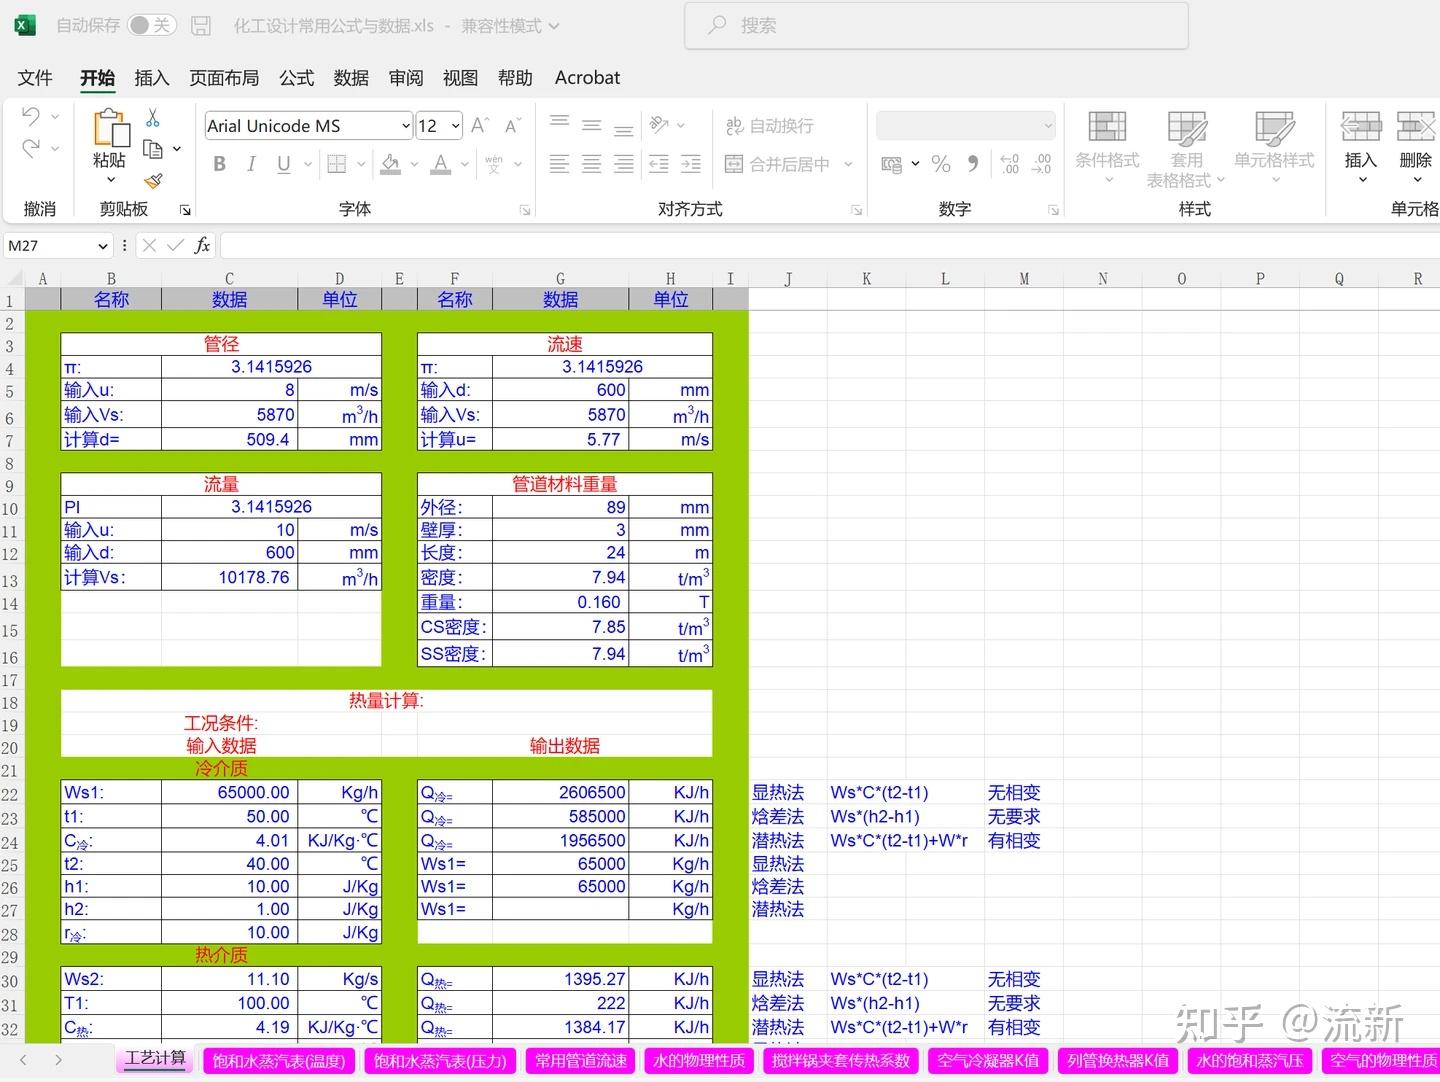Expand the compatibility mode title dropdown
This screenshot has width=1440, height=1082.
[554, 26]
